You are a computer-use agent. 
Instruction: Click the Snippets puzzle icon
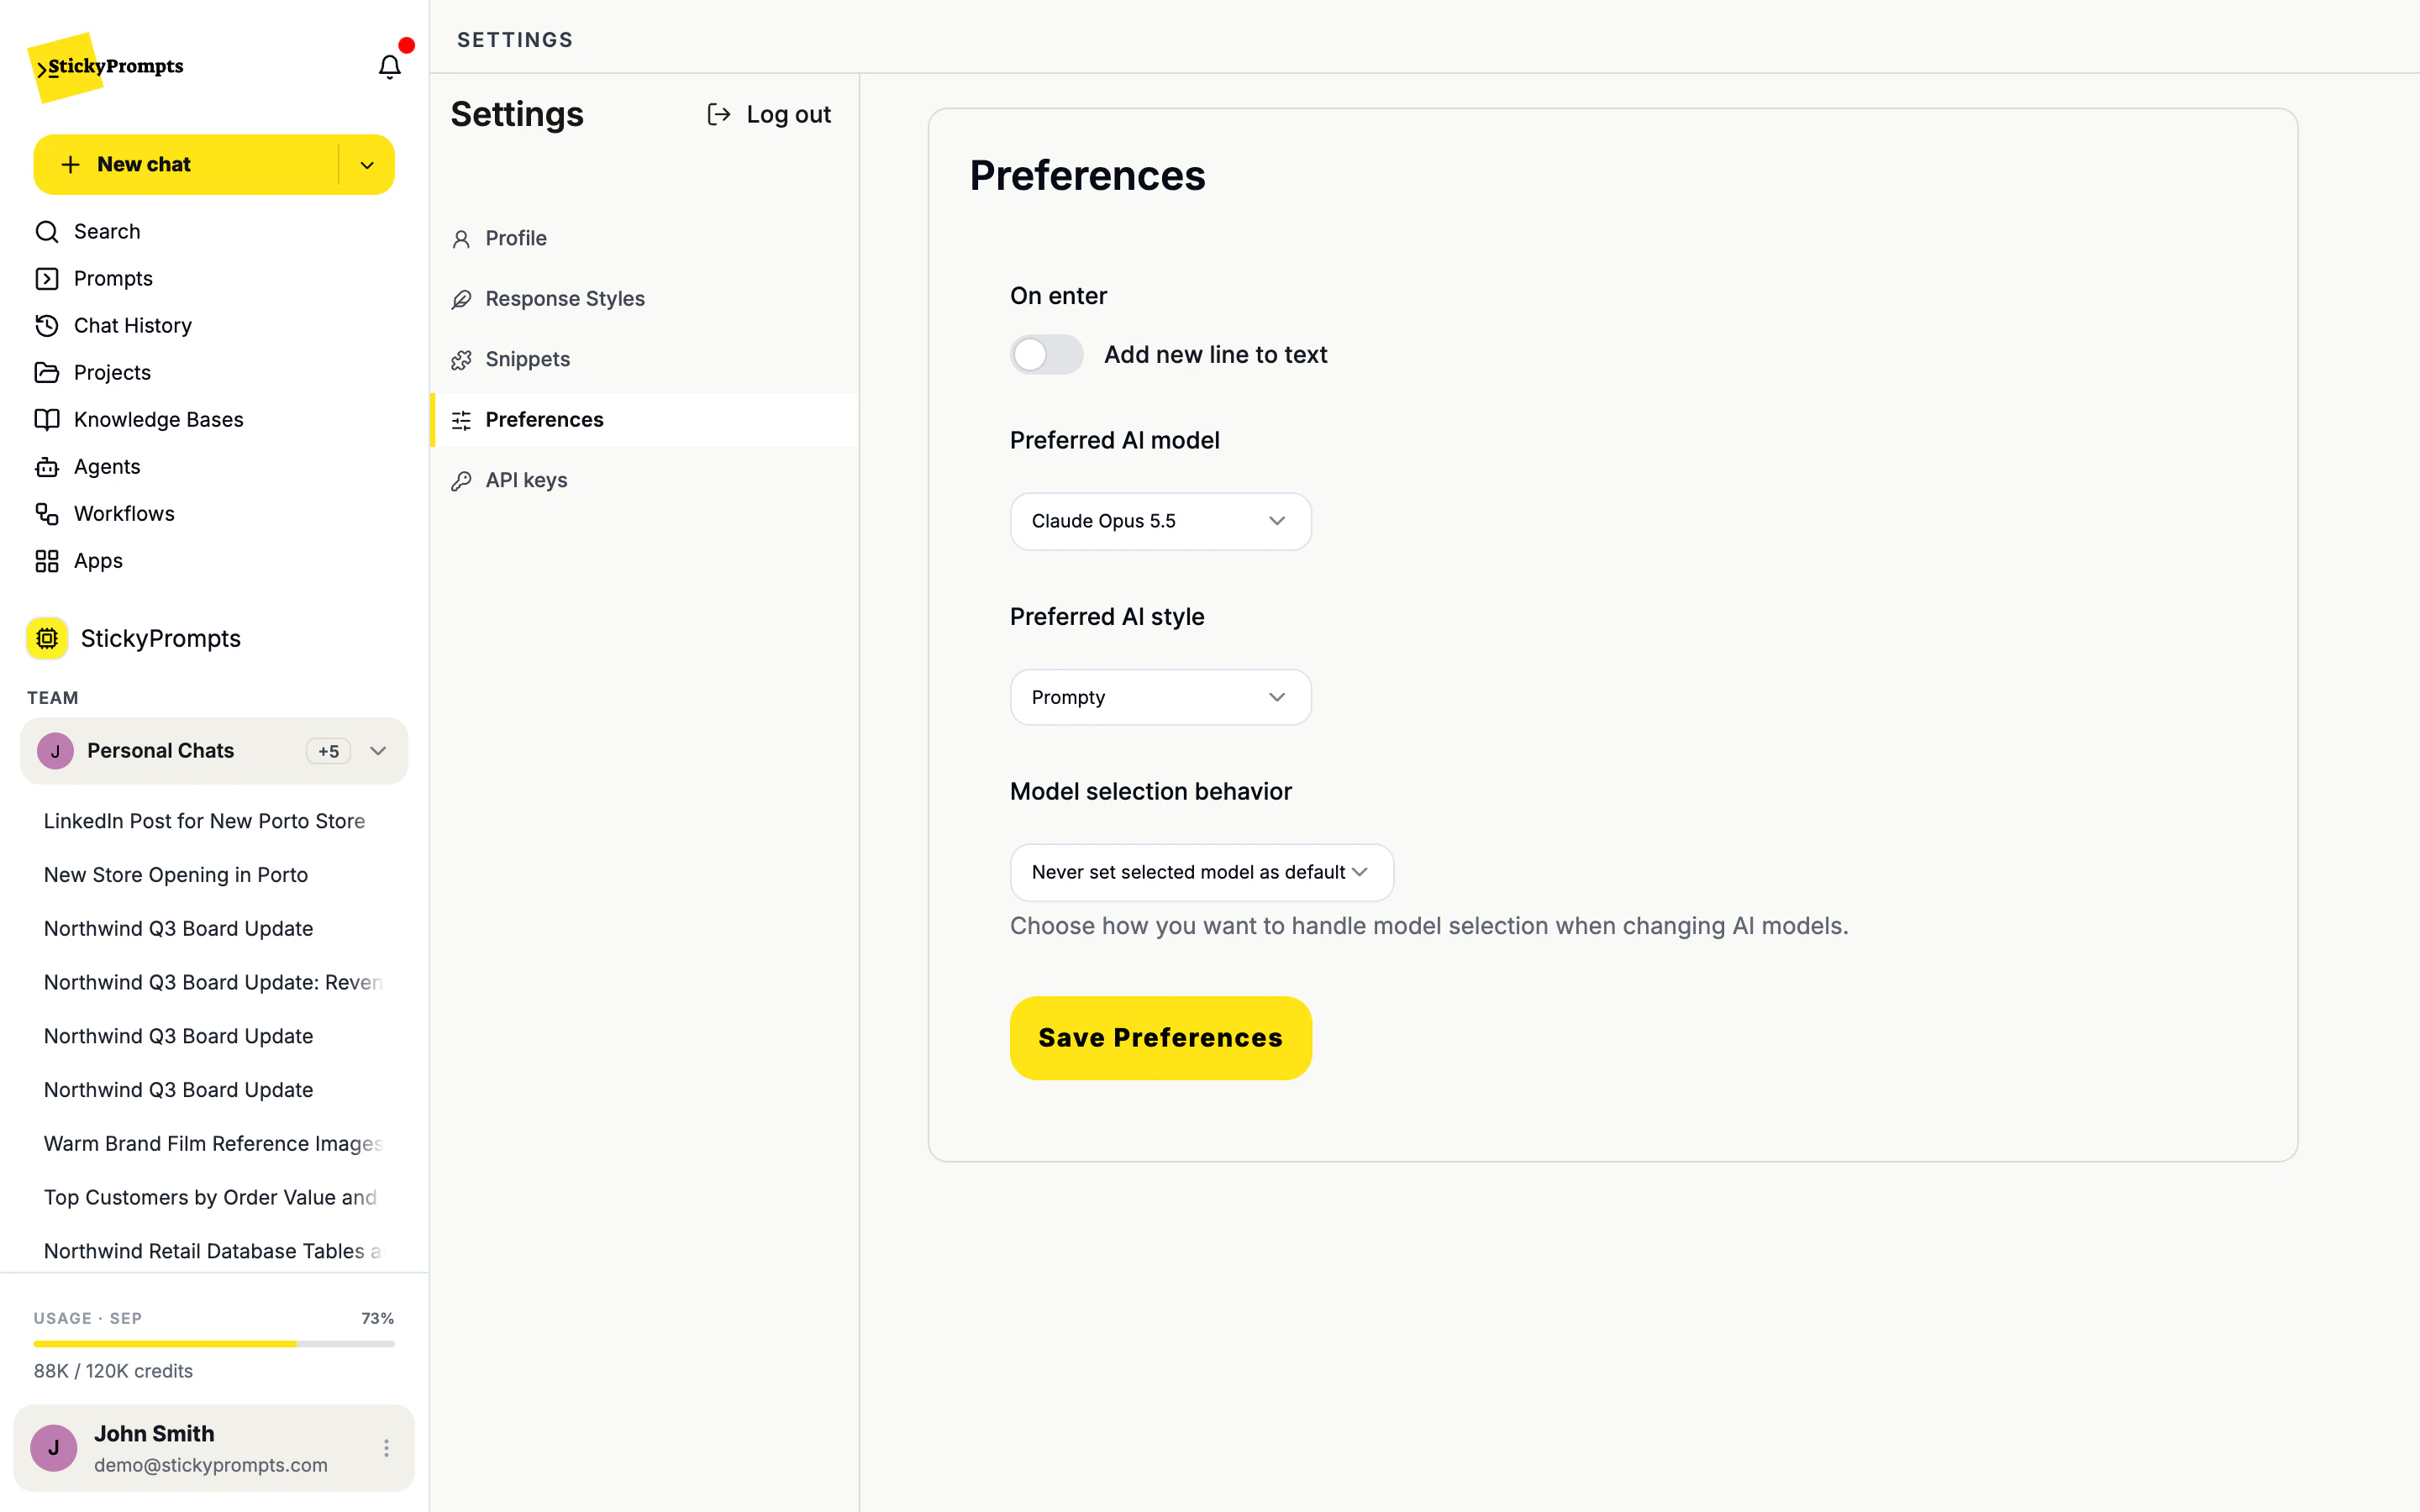click(461, 360)
